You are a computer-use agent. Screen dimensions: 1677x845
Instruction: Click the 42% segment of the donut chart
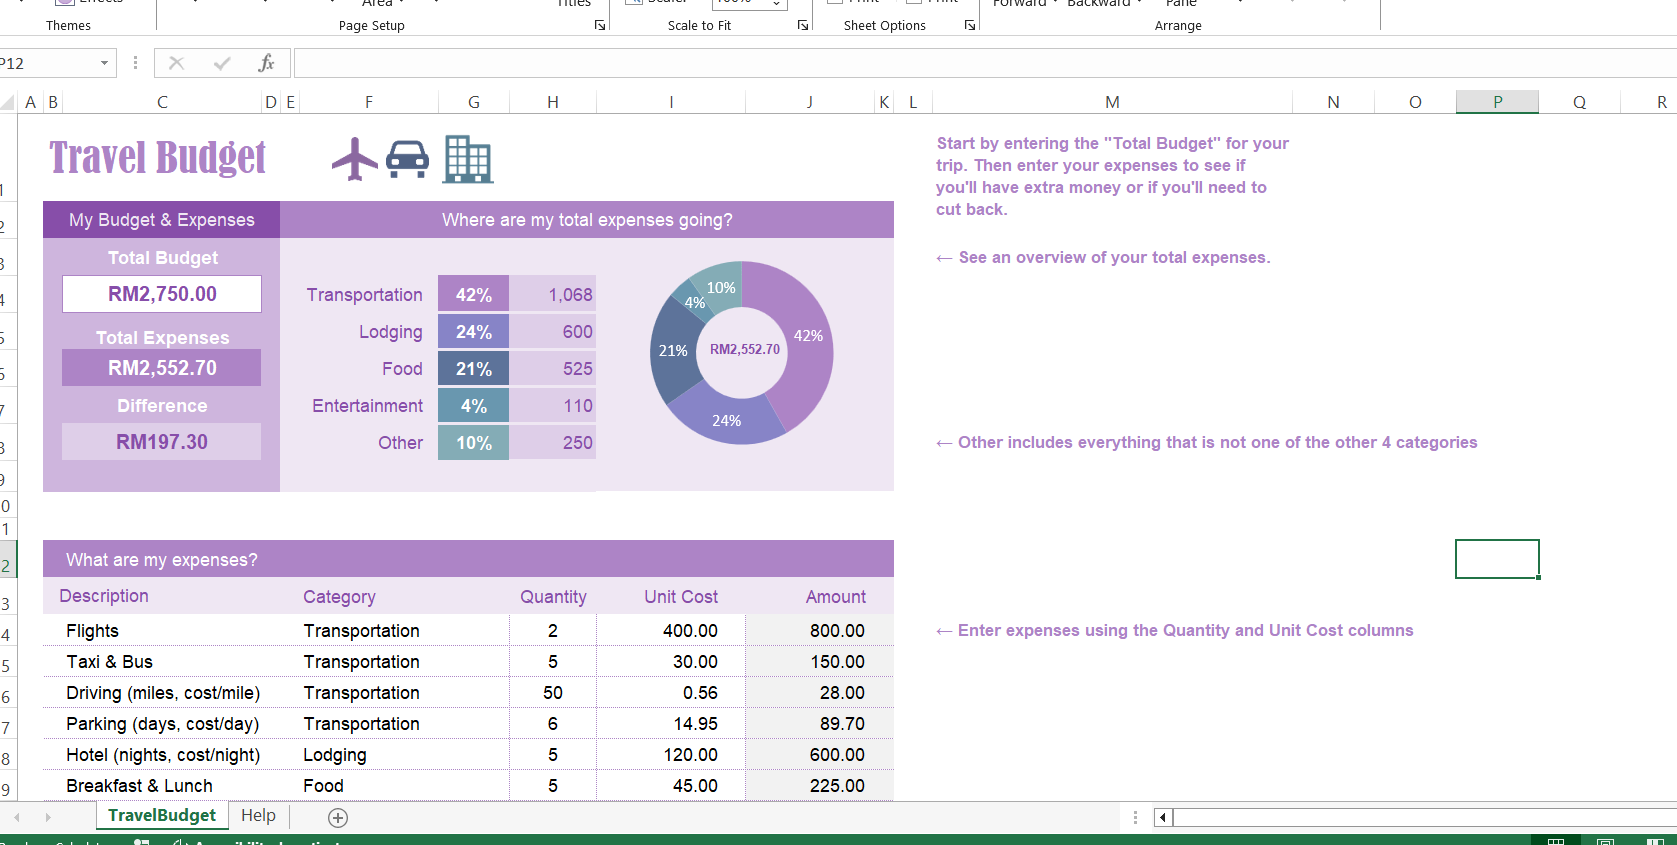[x=808, y=336]
